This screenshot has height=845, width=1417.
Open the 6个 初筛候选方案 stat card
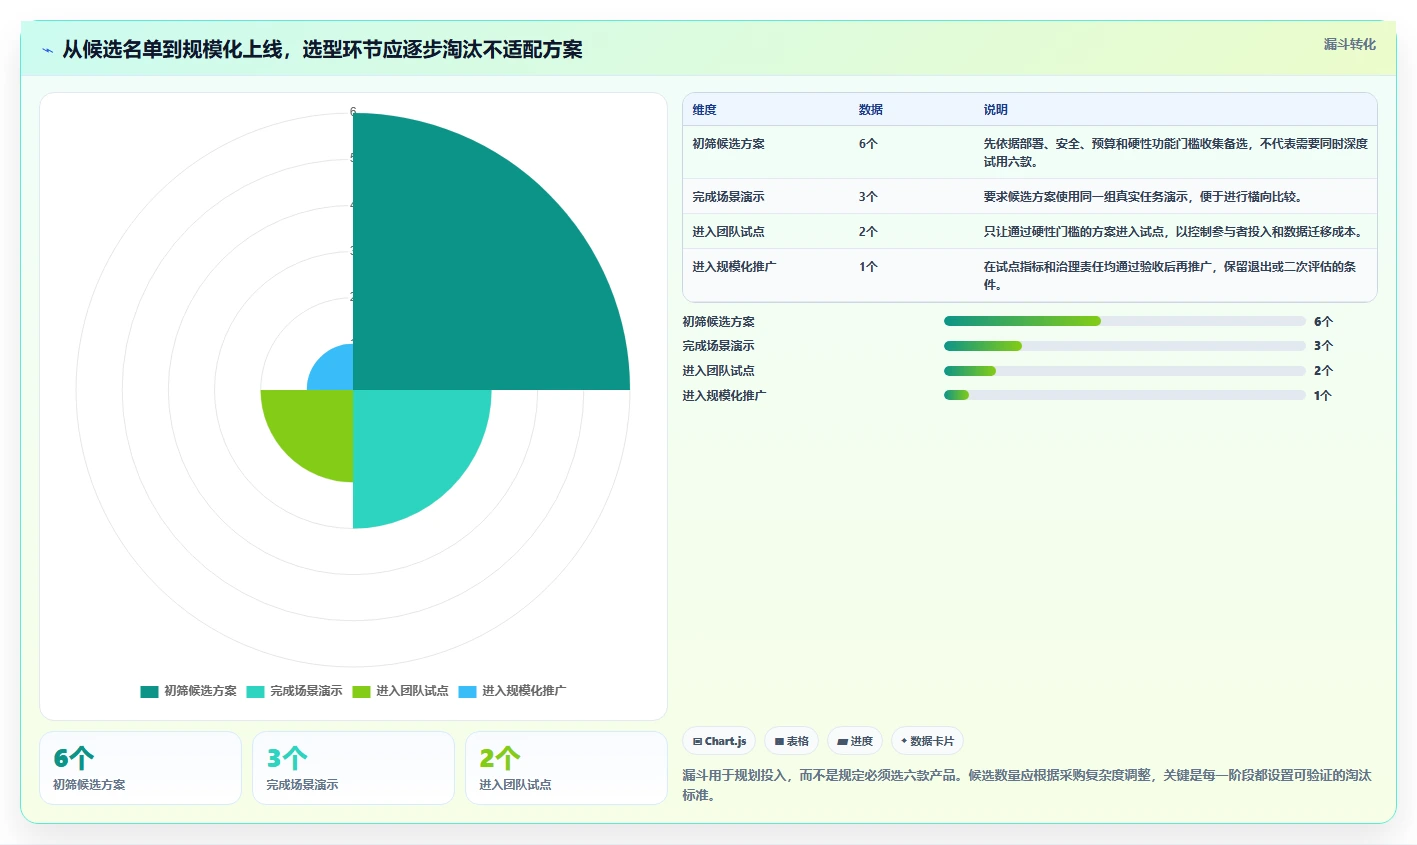(x=140, y=768)
